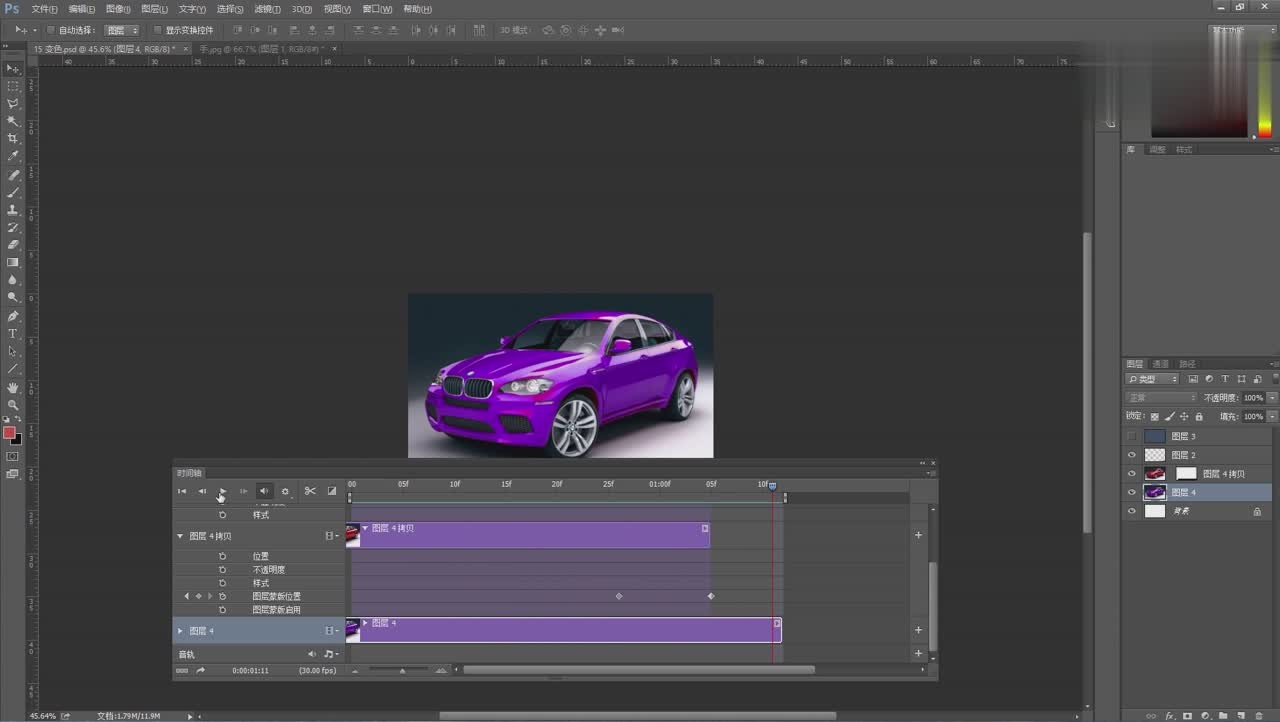The height and width of the screenshot is (722, 1280).
Task: Open the 窗口(W) menu
Action: [377, 9]
